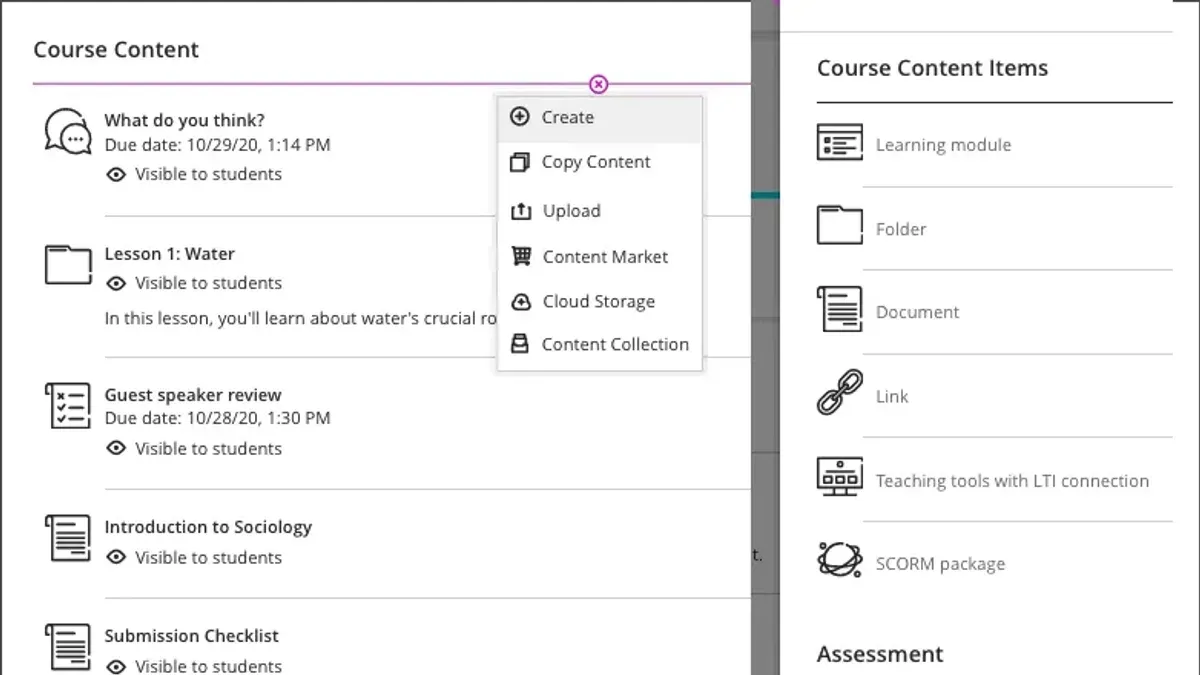The height and width of the screenshot is (675, 1200).
Task: Click the Copy Content stacked pages icon
Action: click(x=520, y=162)
